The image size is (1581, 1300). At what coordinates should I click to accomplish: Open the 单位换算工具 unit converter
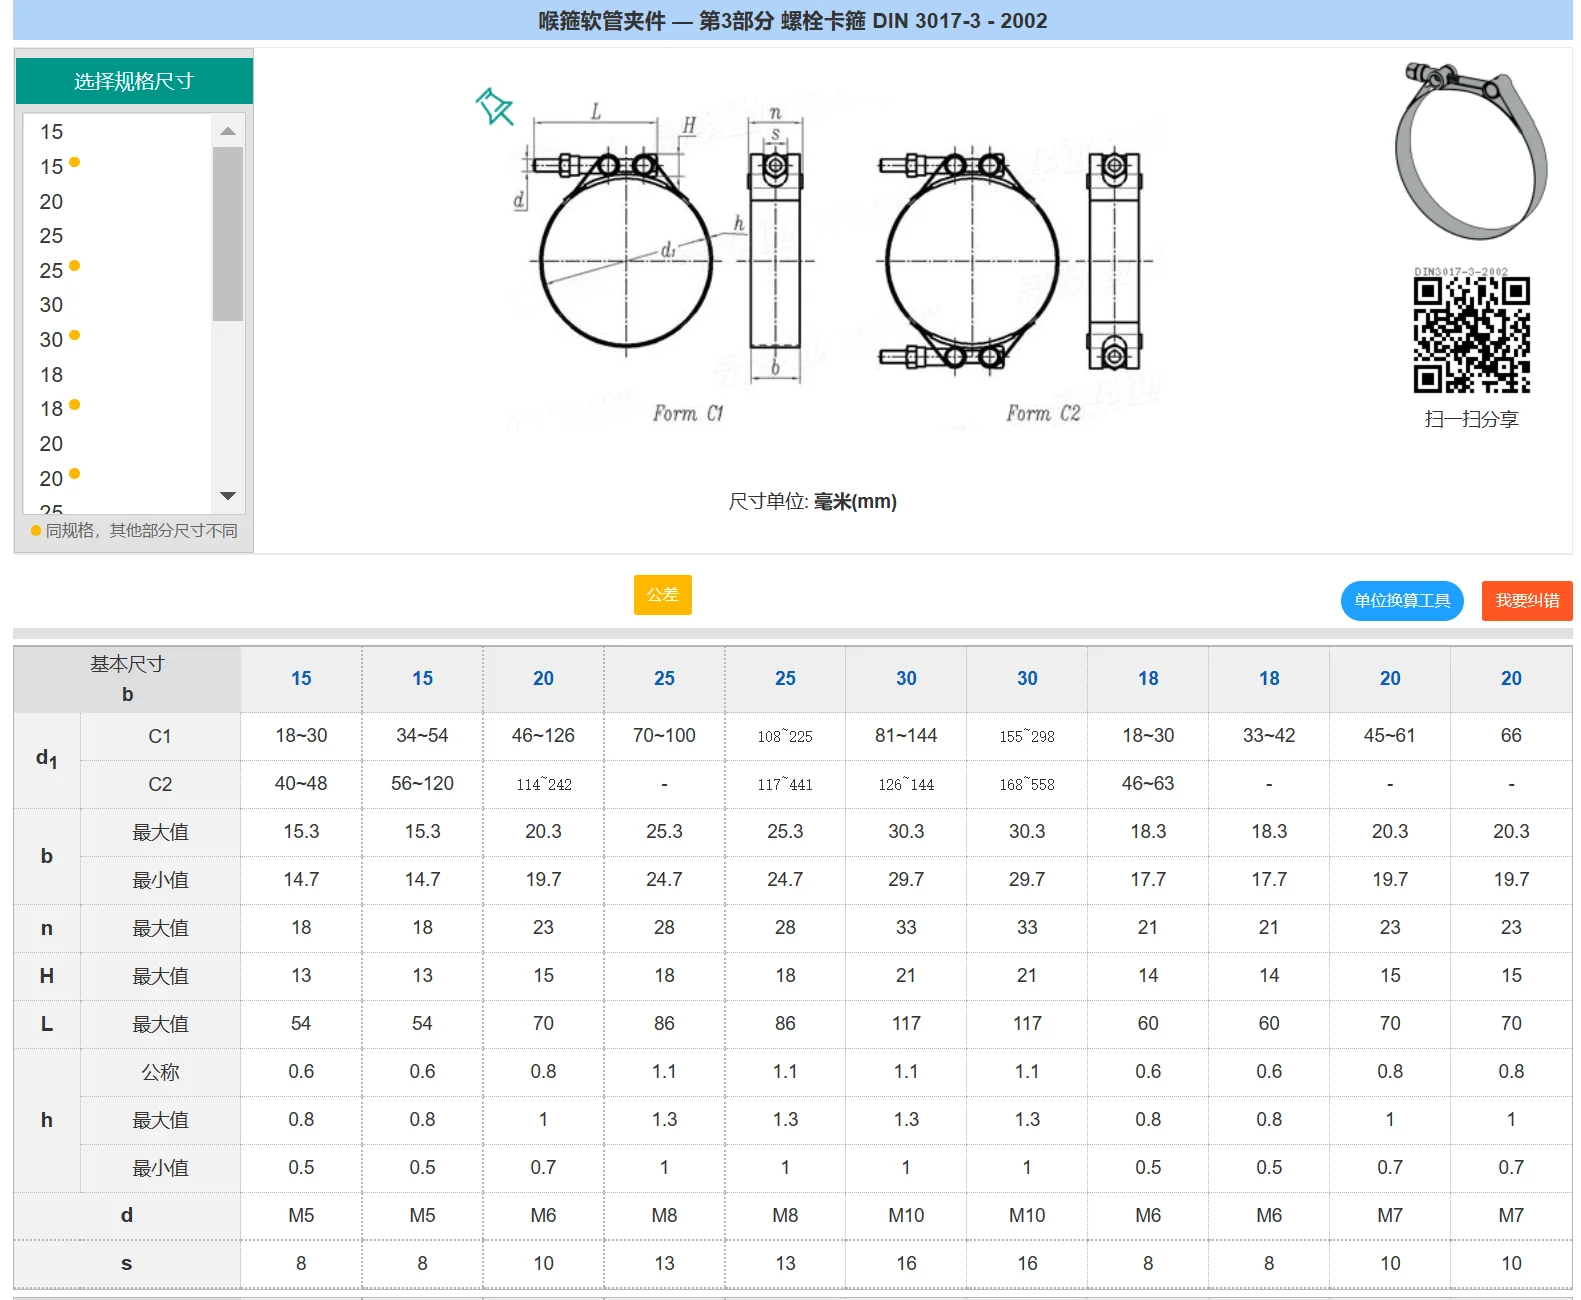click(1401, 601)
